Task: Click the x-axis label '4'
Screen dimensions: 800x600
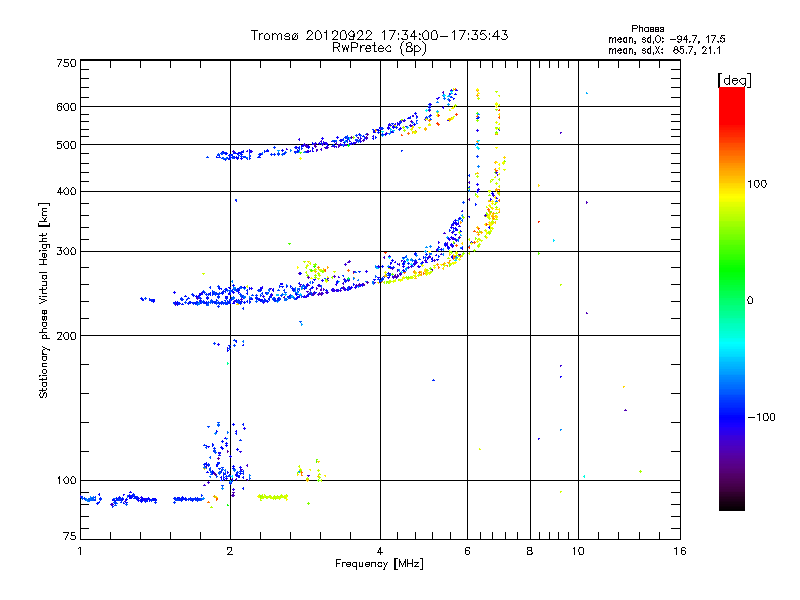Action: (x=380, y=551)
